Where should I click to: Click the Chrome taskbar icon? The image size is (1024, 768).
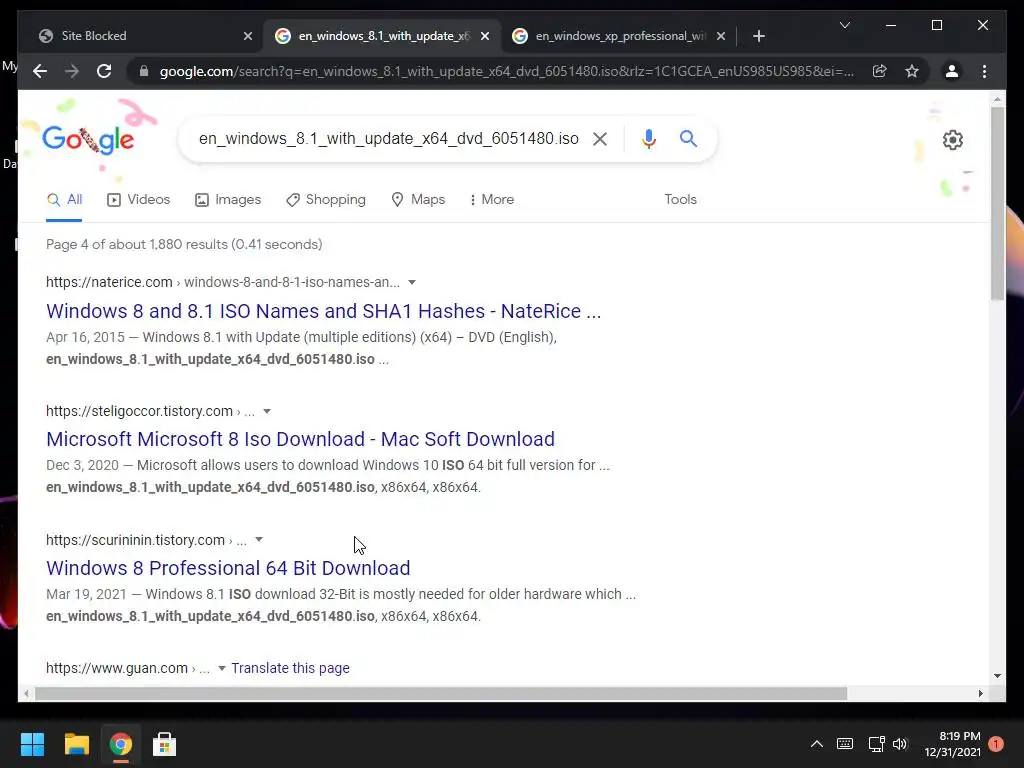(121, 744)
